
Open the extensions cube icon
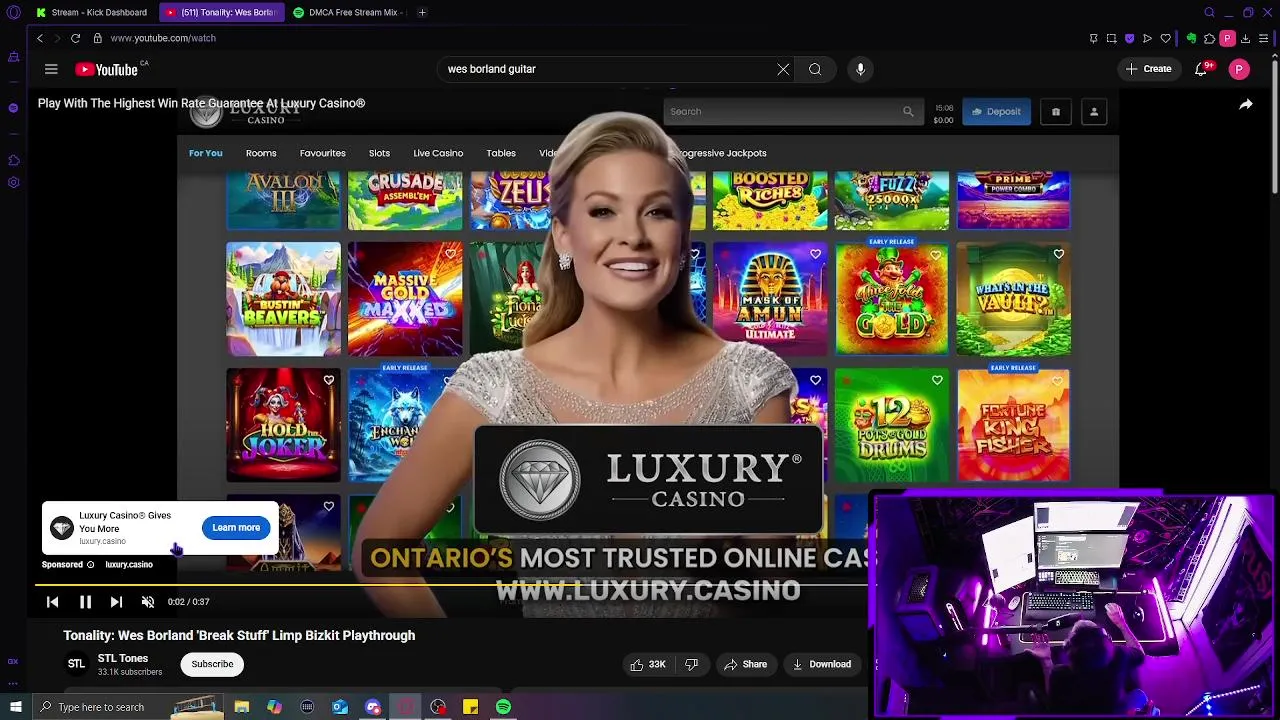pos(1209,38)
